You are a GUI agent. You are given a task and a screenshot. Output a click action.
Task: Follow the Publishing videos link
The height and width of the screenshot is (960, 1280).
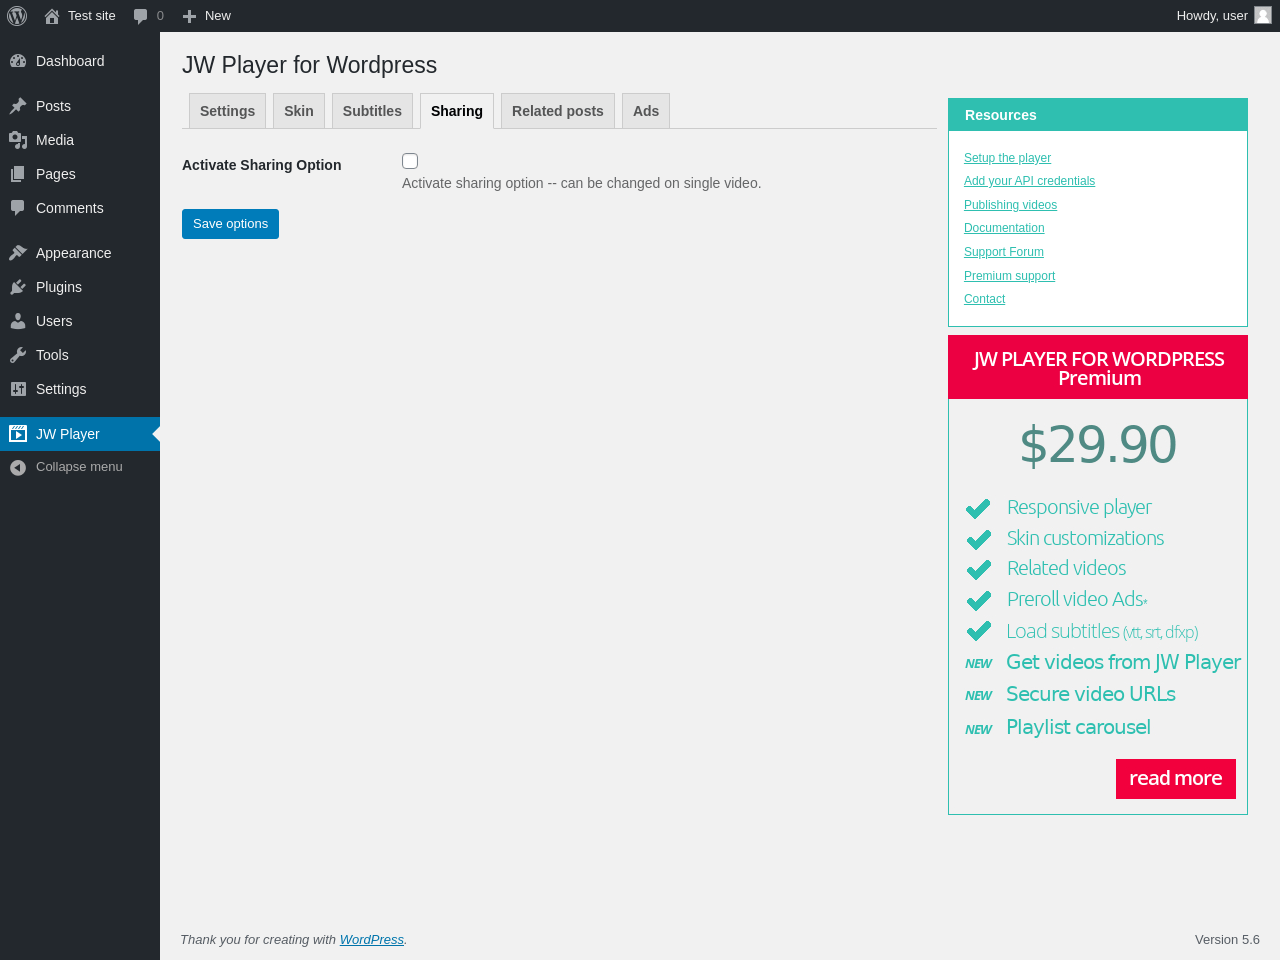tap(1010, 205)
